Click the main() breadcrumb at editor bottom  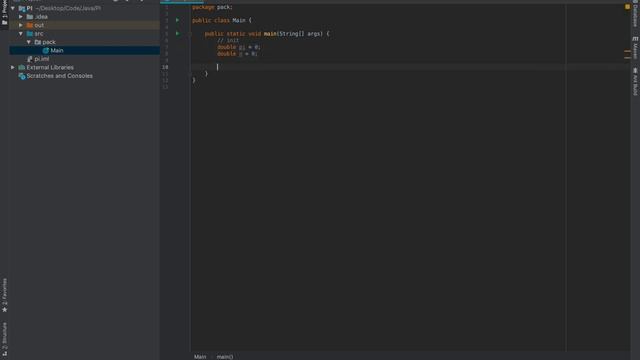pos(225,357)
